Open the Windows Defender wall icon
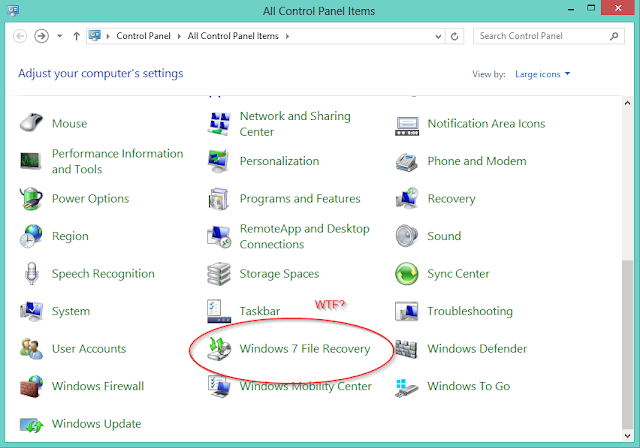This screenshot has height=448, width=640. (407, 349)
